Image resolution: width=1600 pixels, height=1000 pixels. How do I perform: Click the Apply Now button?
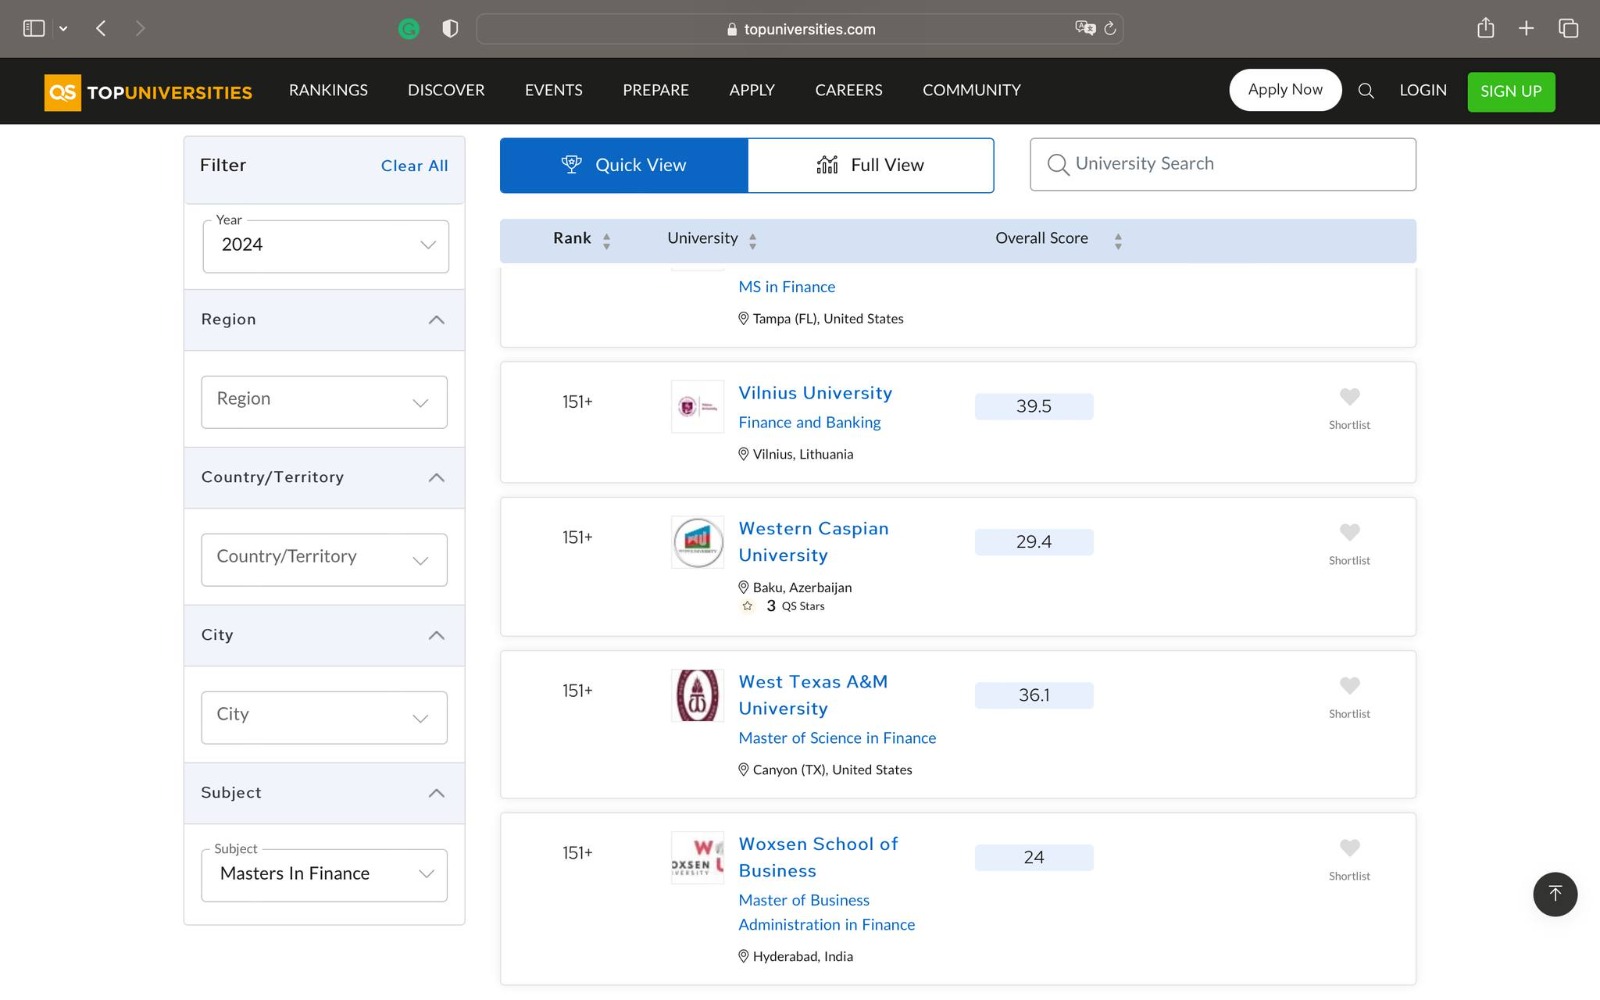[x=1285, y=90]
